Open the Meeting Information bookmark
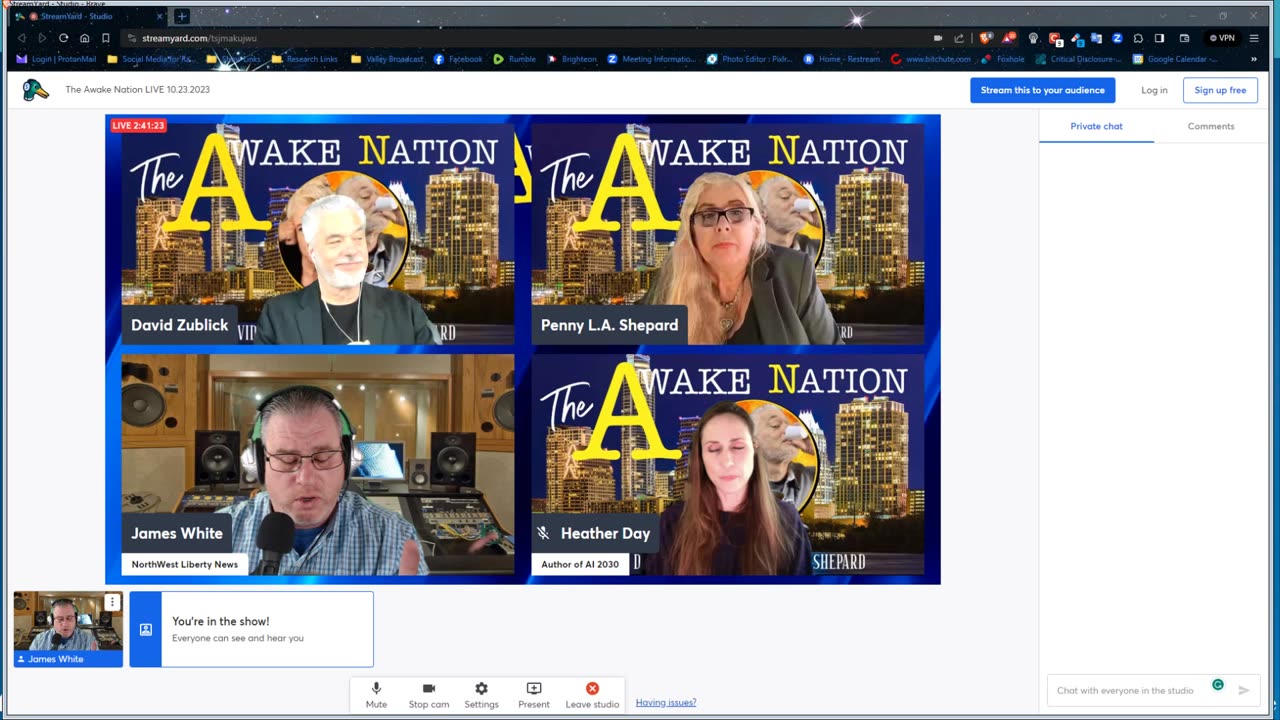The height and width of the screenshot is (720, 1280). pyautogui.click(x=651, y=59)
